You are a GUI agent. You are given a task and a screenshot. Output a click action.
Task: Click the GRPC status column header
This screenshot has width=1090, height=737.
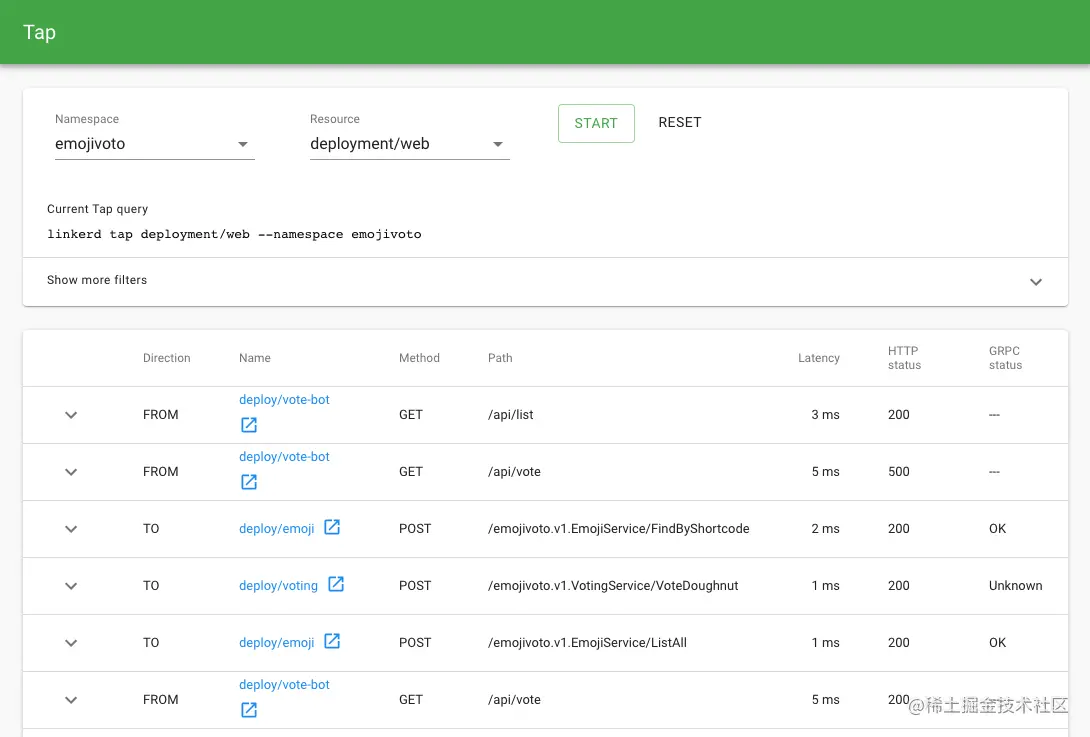click(1005, 358)
